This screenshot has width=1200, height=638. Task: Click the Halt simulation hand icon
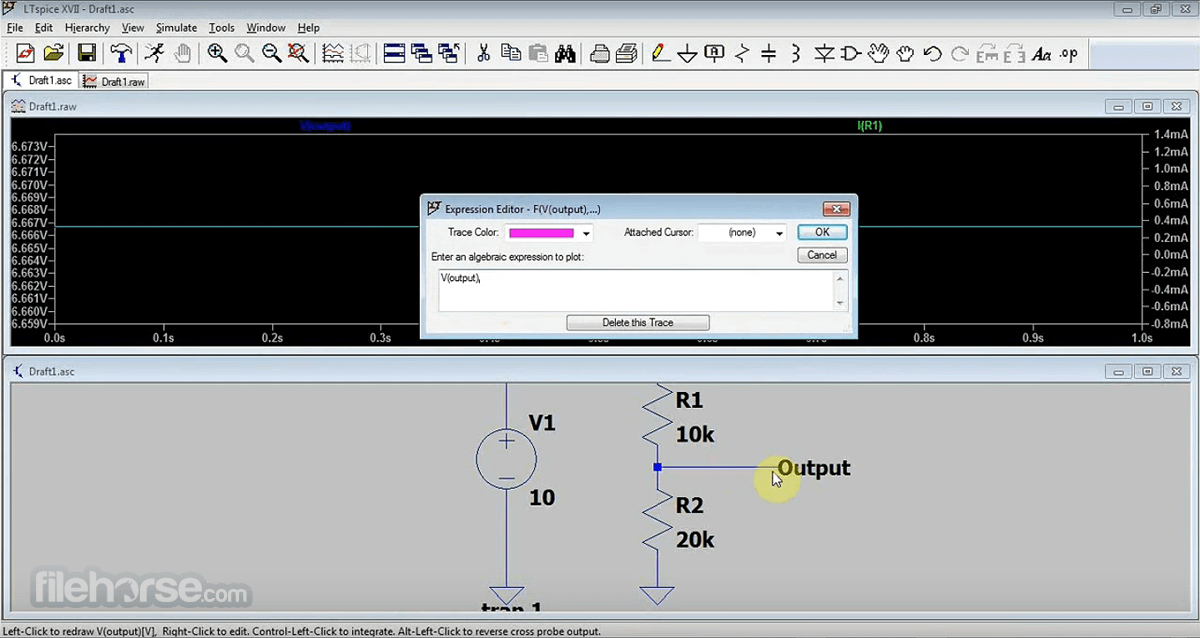pyautogui.click(x=183, y=53)
